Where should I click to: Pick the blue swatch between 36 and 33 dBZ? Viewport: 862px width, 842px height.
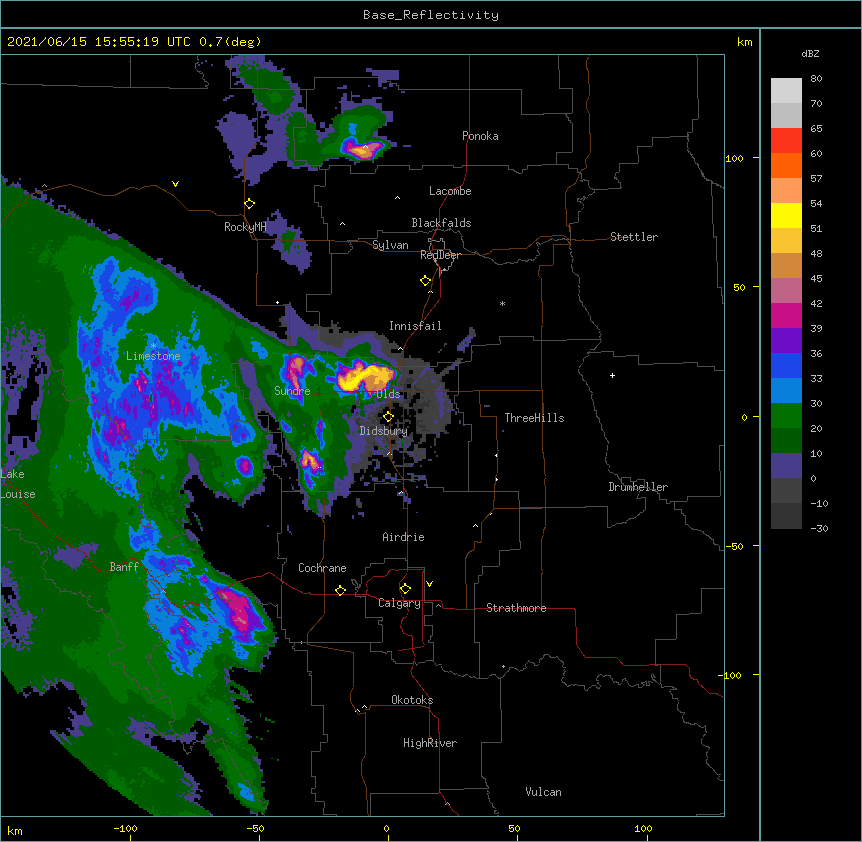[786, 365]
